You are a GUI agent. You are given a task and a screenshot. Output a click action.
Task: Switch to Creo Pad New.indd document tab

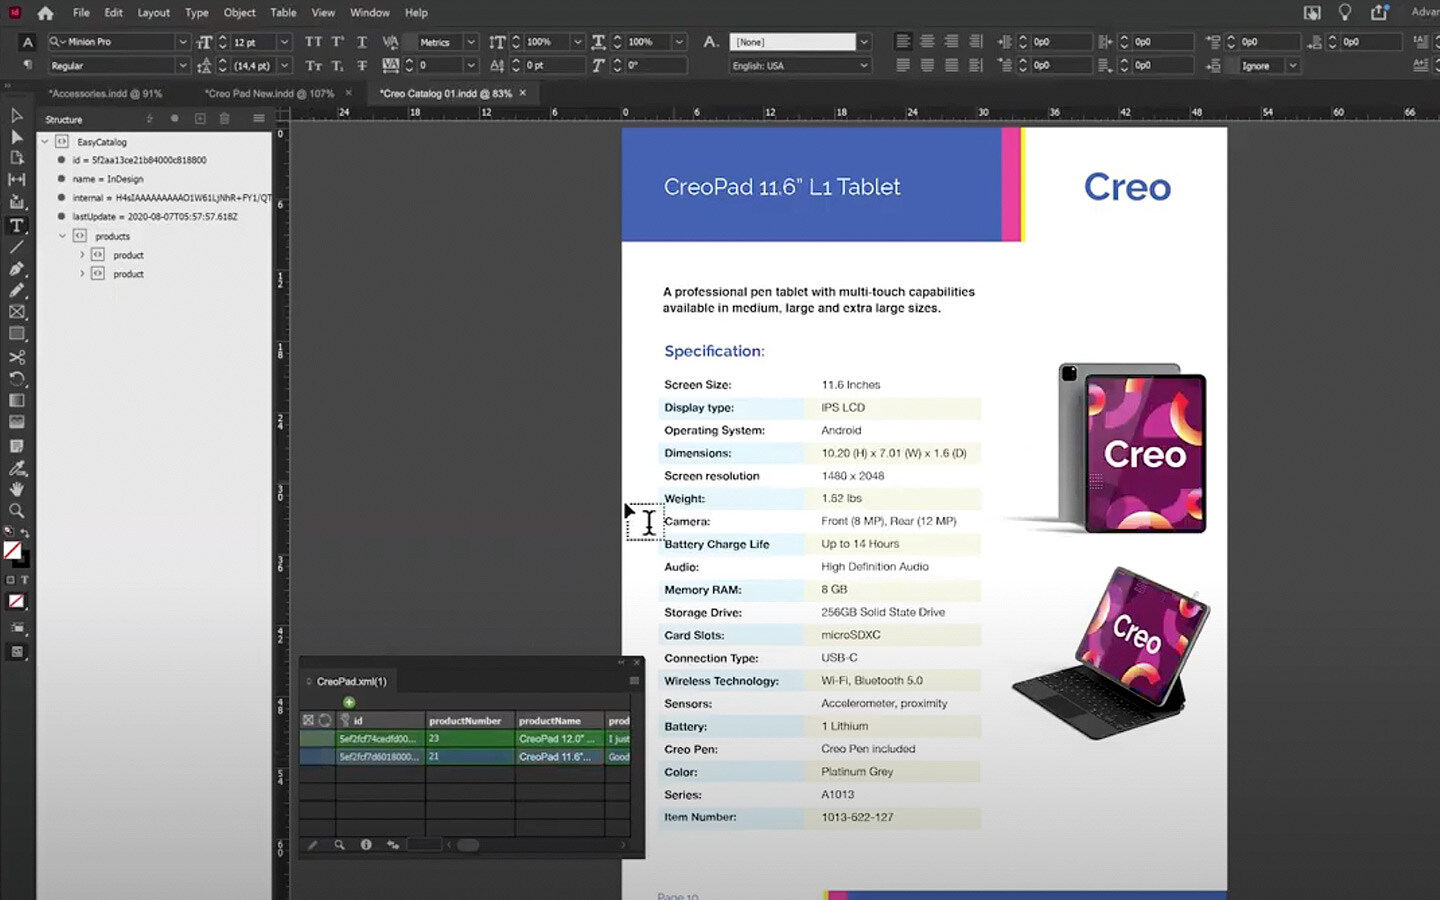pos(269,93)
